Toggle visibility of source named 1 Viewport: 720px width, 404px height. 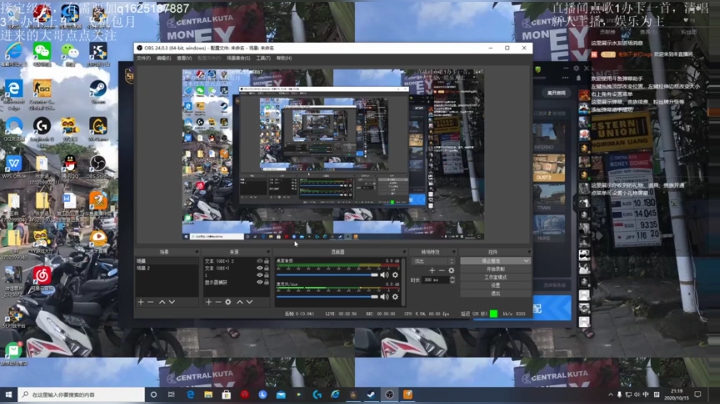click(x=259, y=275)
